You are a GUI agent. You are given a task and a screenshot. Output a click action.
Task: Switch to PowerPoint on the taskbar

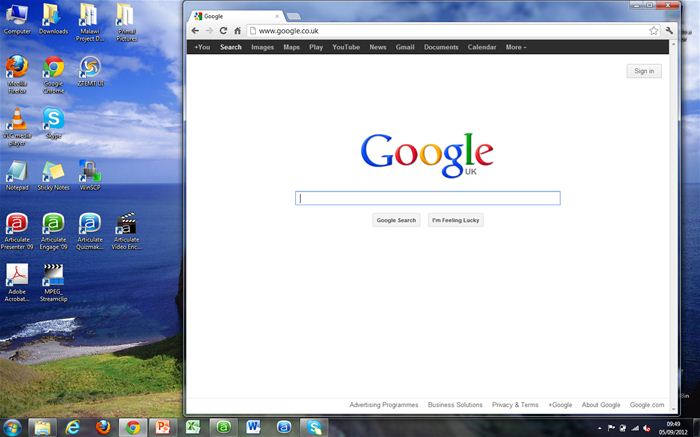point(162,428)
